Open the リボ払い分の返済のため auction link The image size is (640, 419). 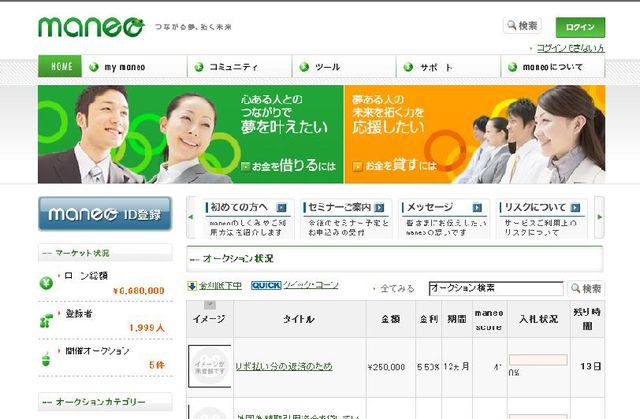[284, 366]
